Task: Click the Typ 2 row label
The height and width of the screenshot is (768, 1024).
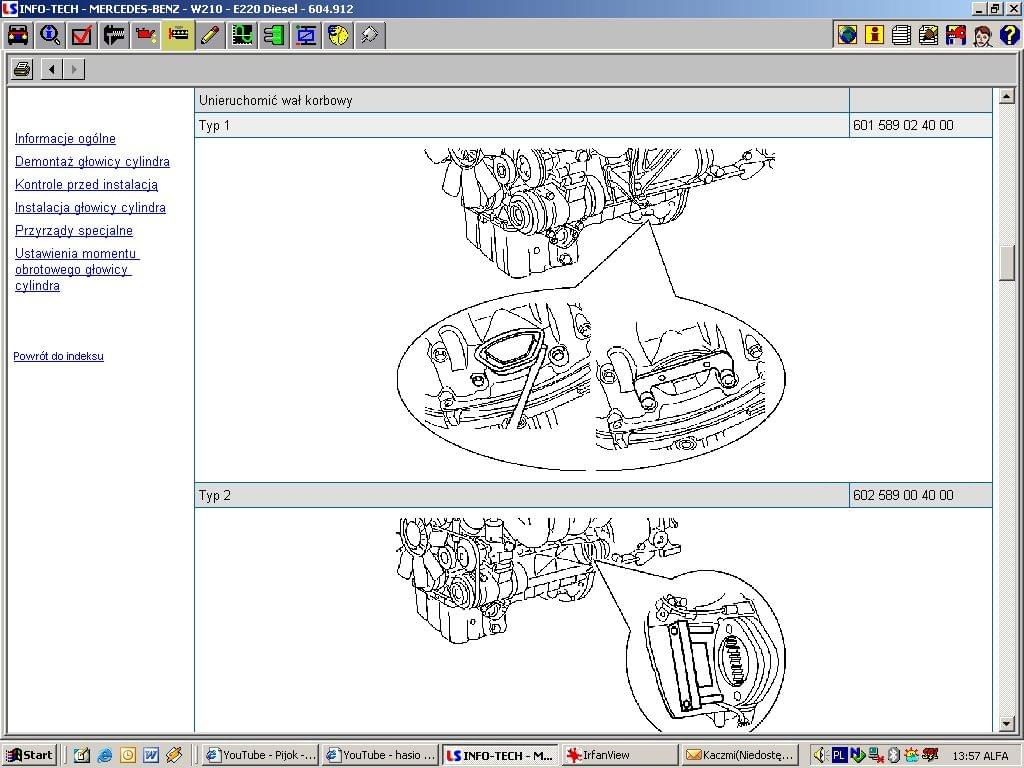Action: pos(215,495)
